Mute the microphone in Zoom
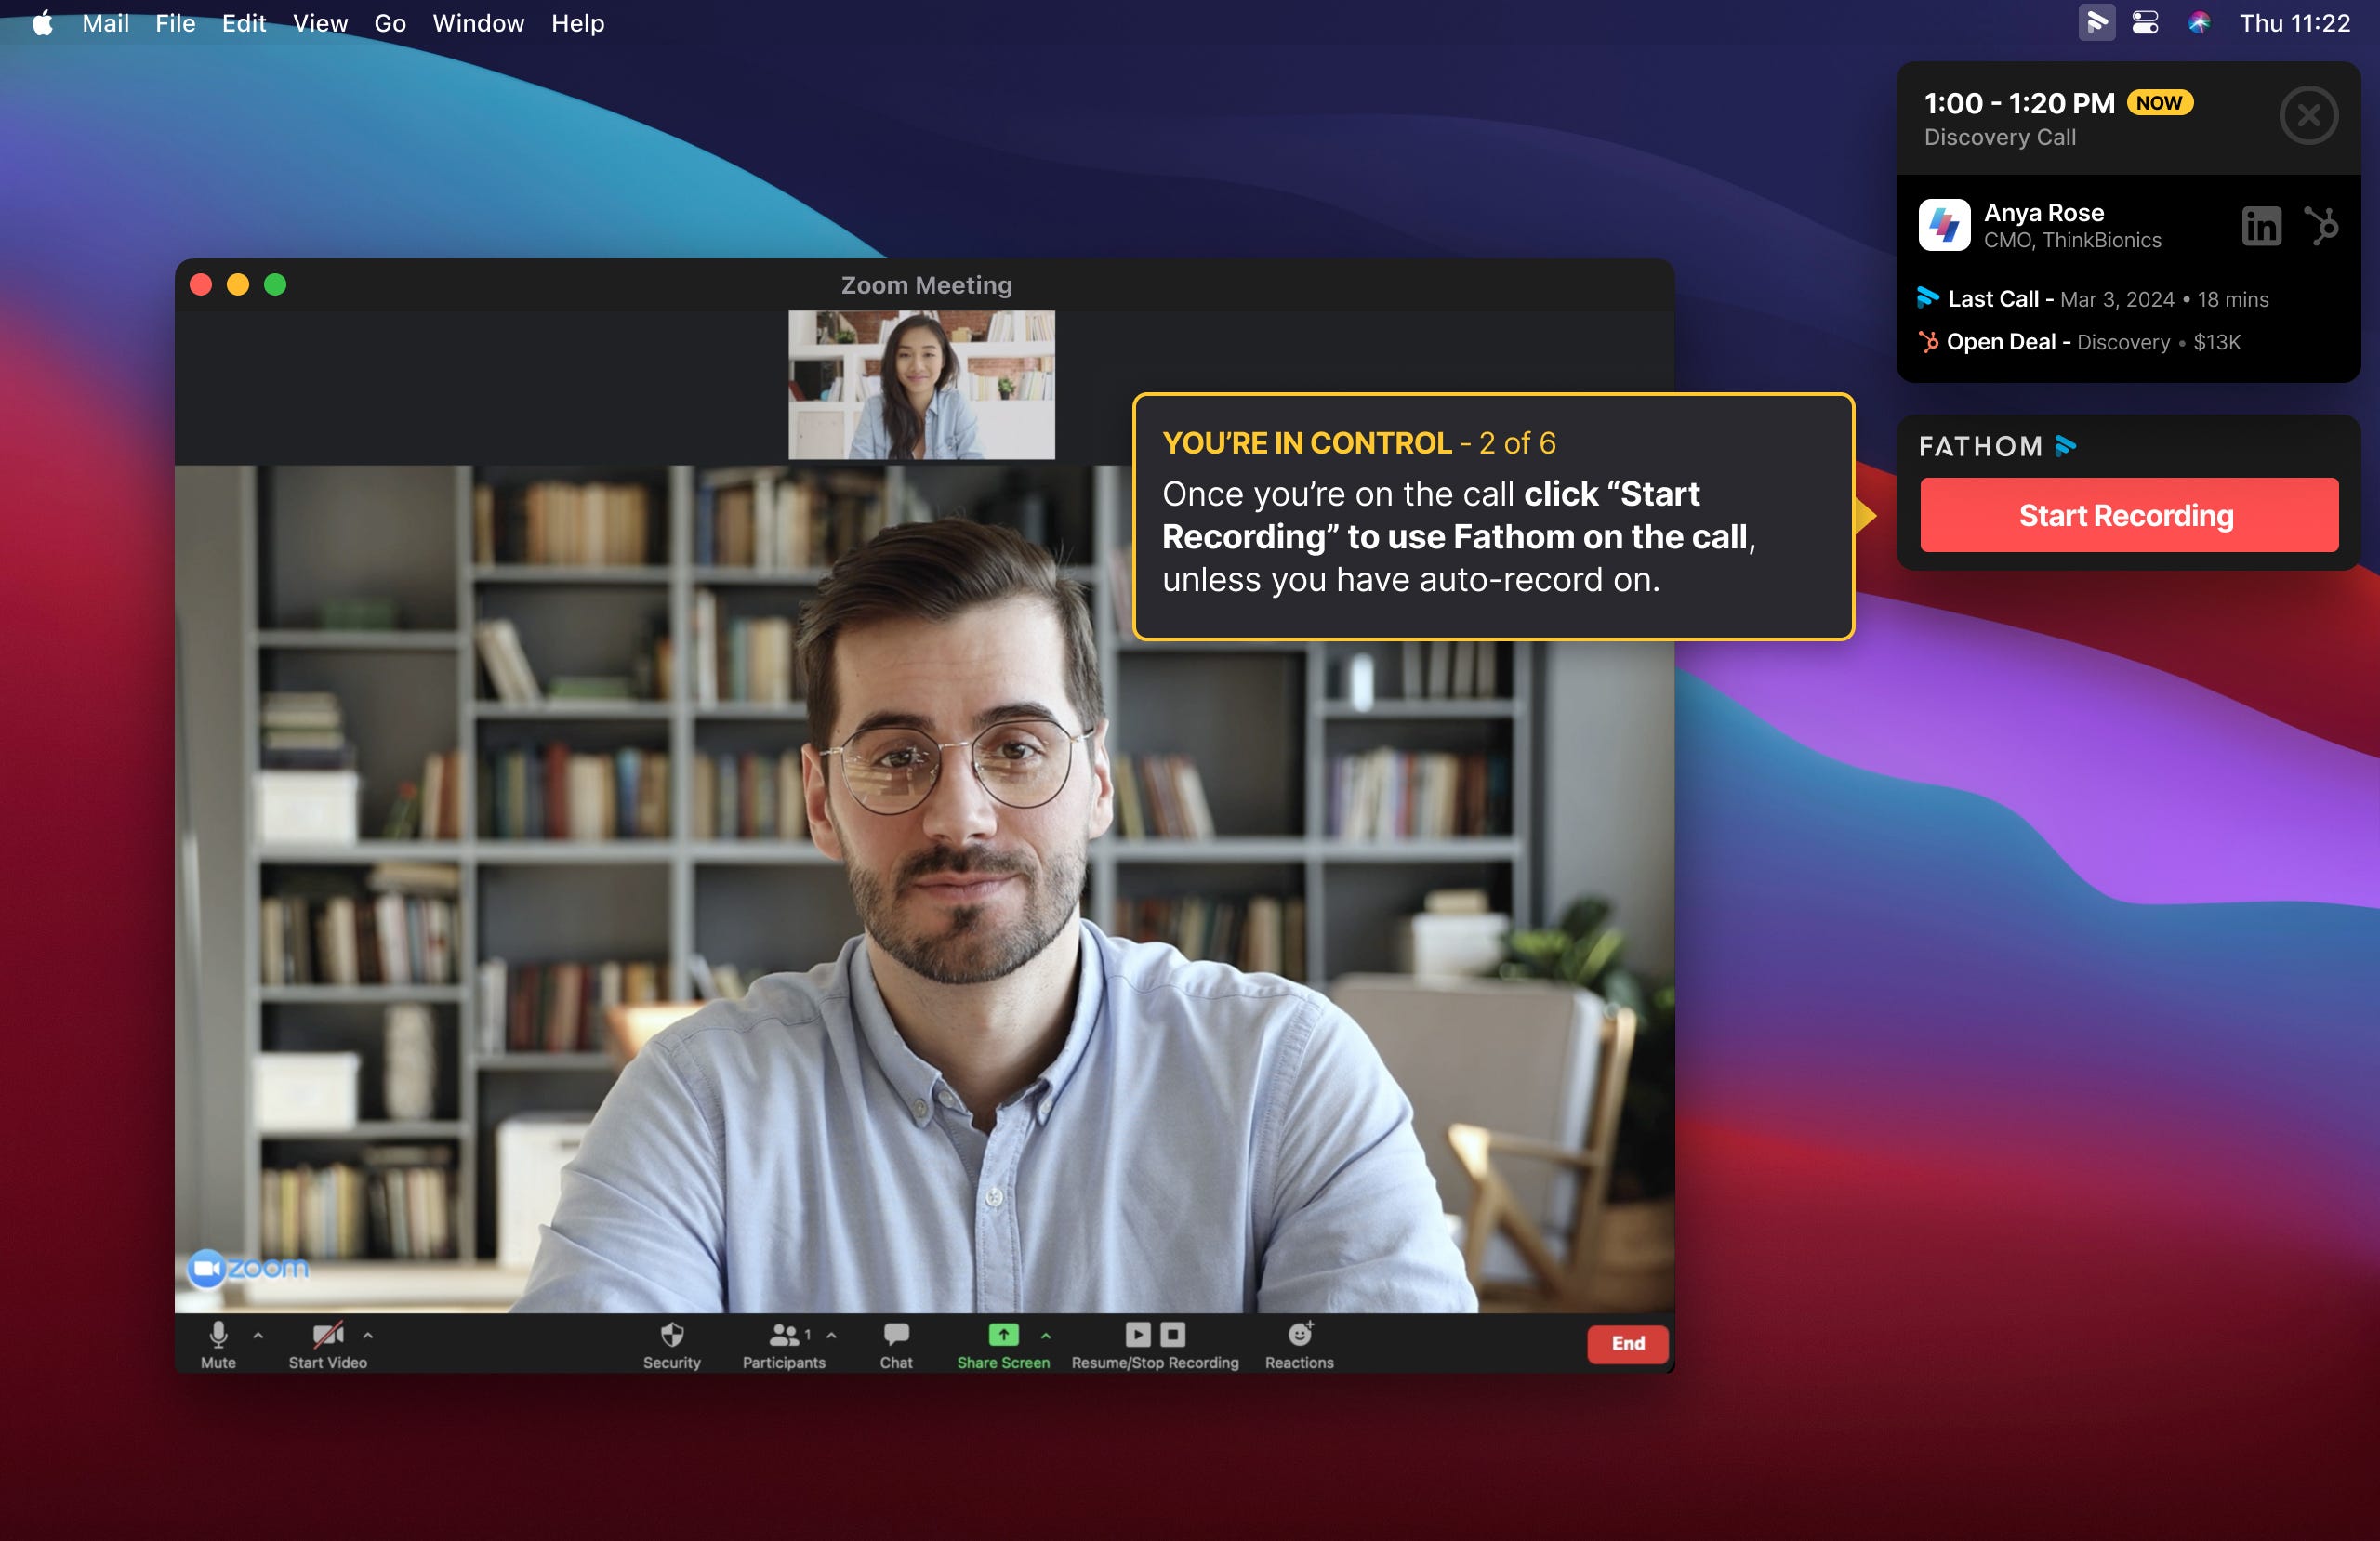2380x1541 pixels. (218, 1344)
